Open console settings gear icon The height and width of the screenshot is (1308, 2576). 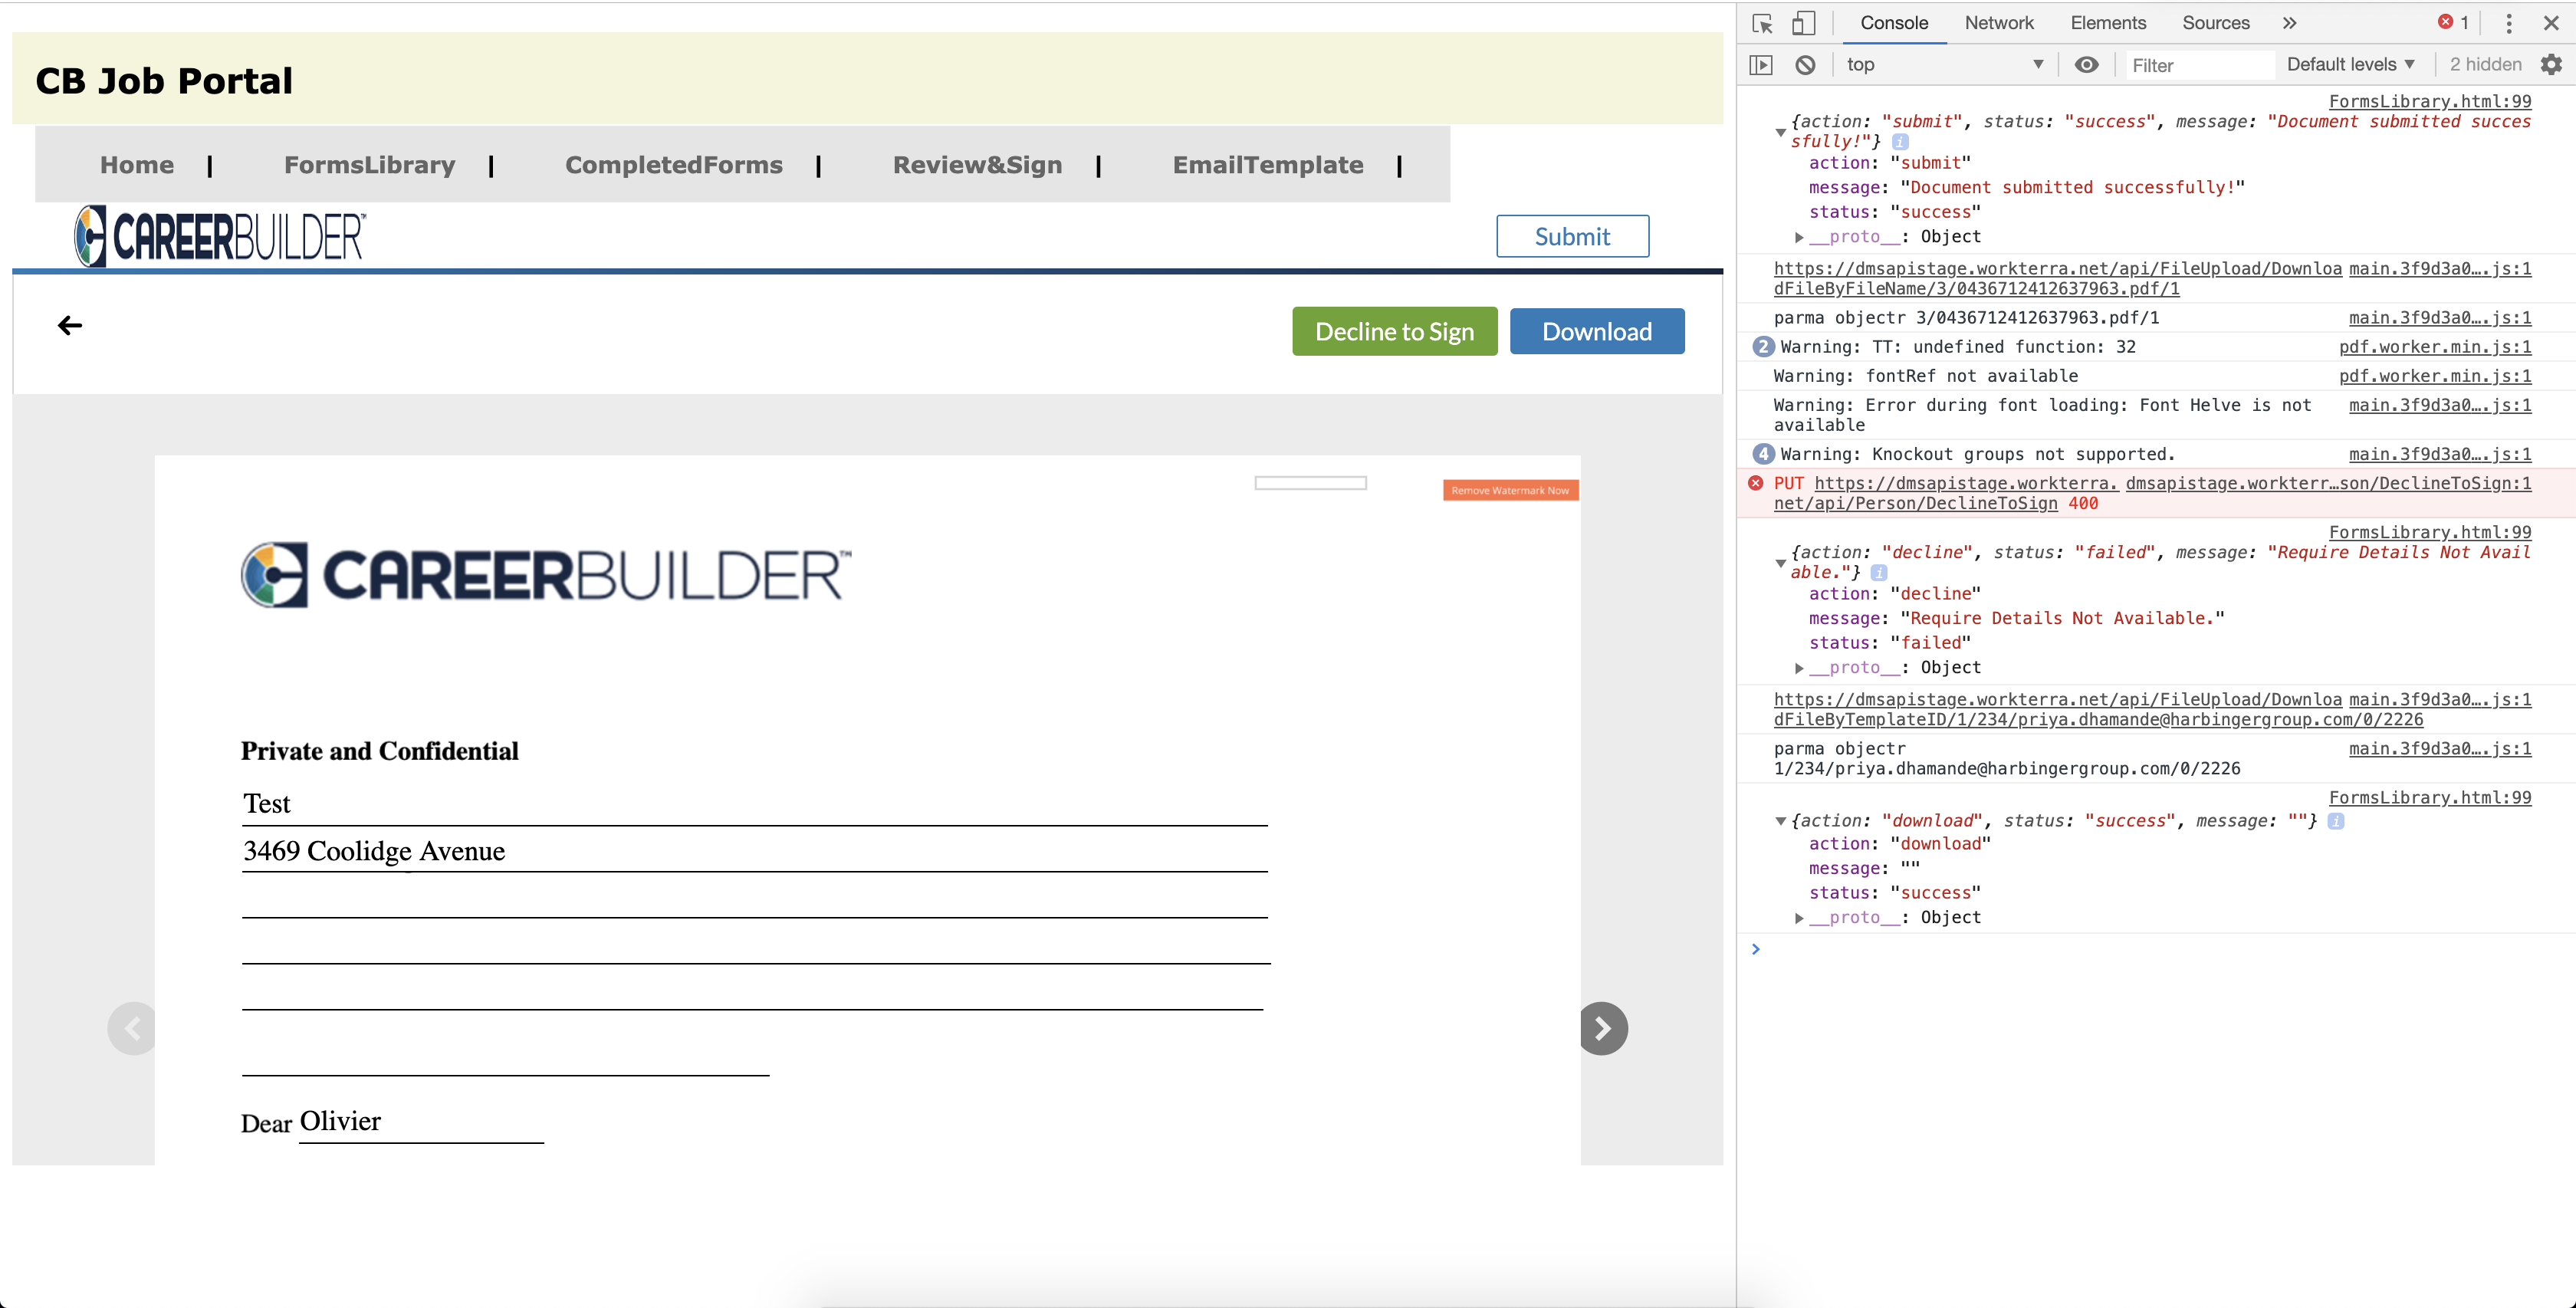(x=2551, y=65)
